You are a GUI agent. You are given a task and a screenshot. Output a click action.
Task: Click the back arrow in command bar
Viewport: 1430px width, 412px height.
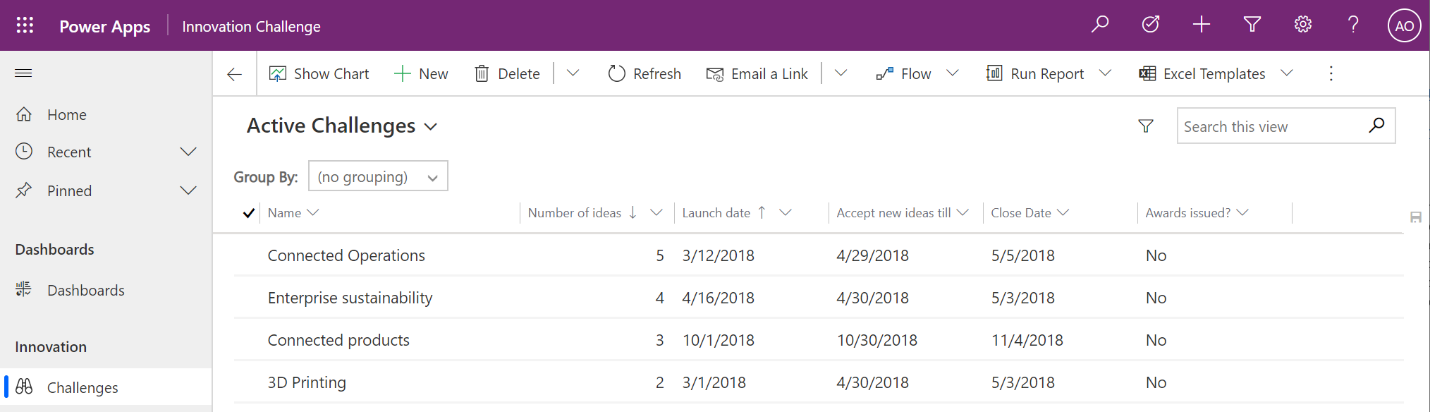point(235,74)
